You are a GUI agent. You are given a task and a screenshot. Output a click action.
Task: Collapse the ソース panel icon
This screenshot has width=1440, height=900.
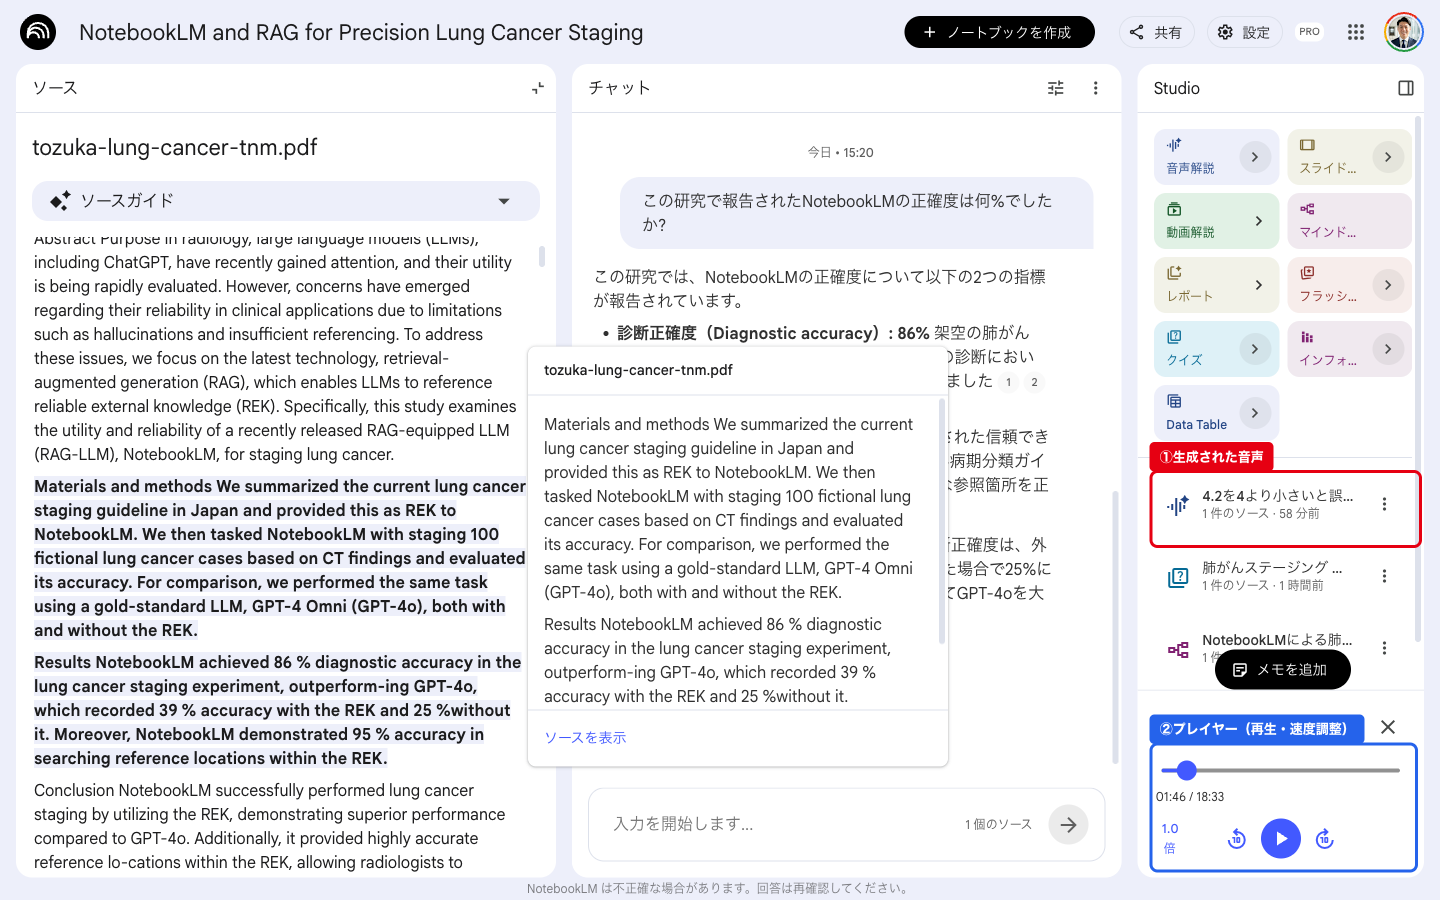[538, 88]
